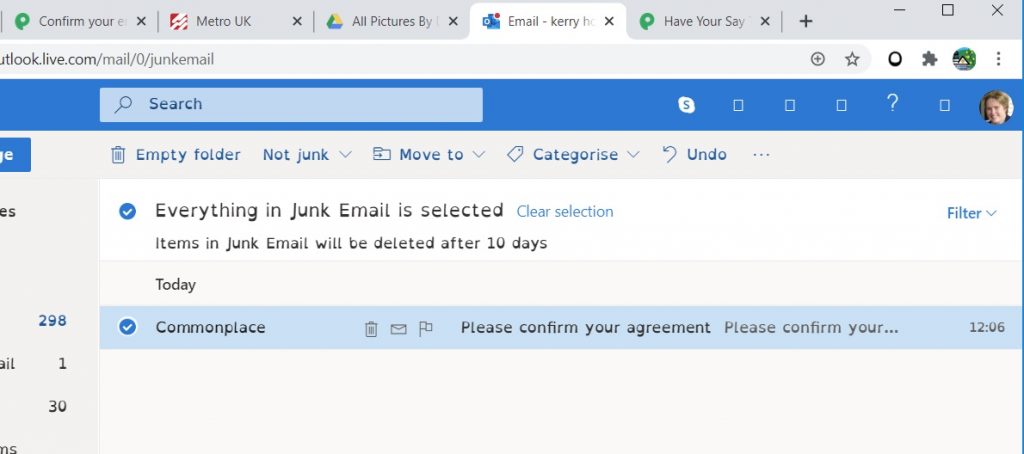Click the Clear selection link
1024x454 pixels.
[565, 212]
